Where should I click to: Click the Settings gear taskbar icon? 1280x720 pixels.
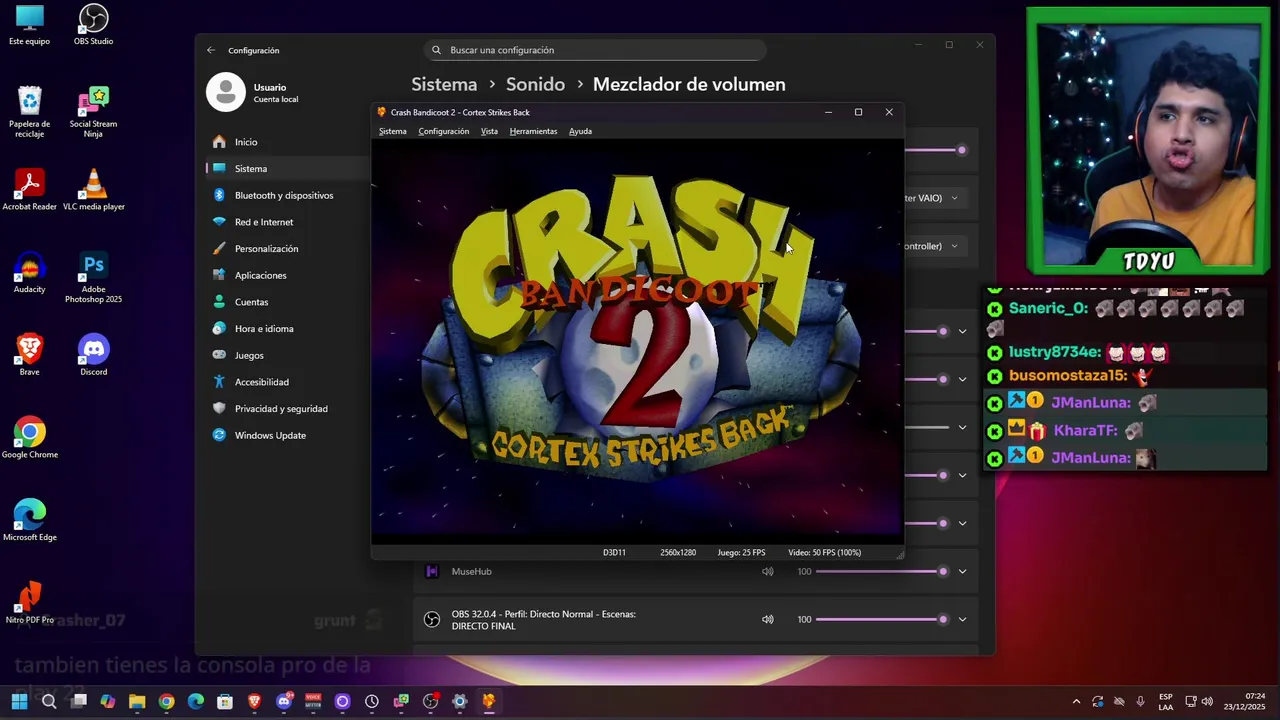pos(460,701)
